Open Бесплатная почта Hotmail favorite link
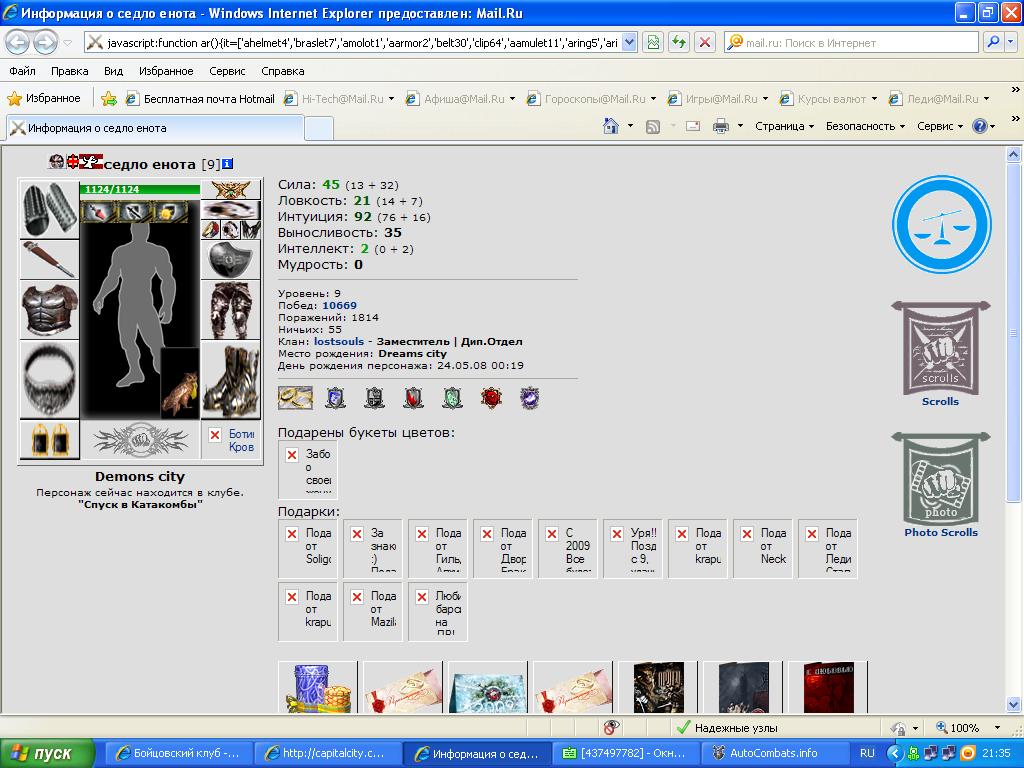The height and width of the screenshot is (768, 1024). (200, 99)
